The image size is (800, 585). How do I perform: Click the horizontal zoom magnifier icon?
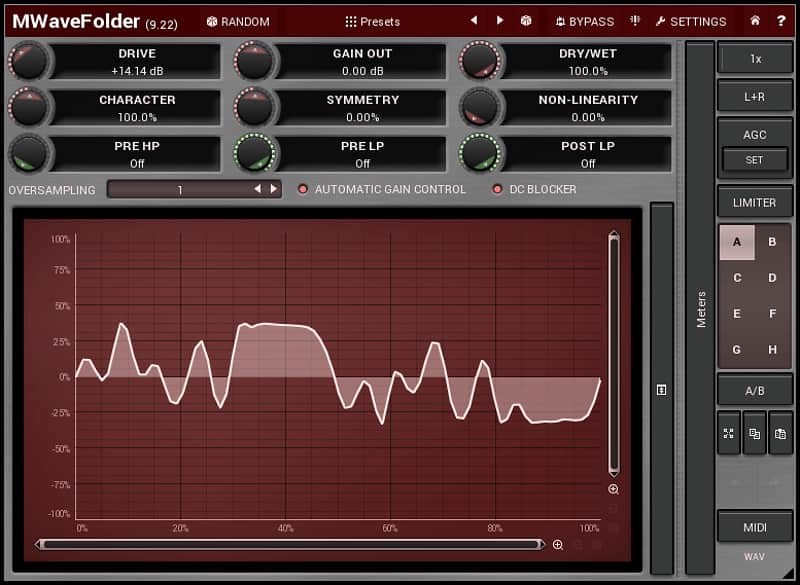click(x=558, y=545)
